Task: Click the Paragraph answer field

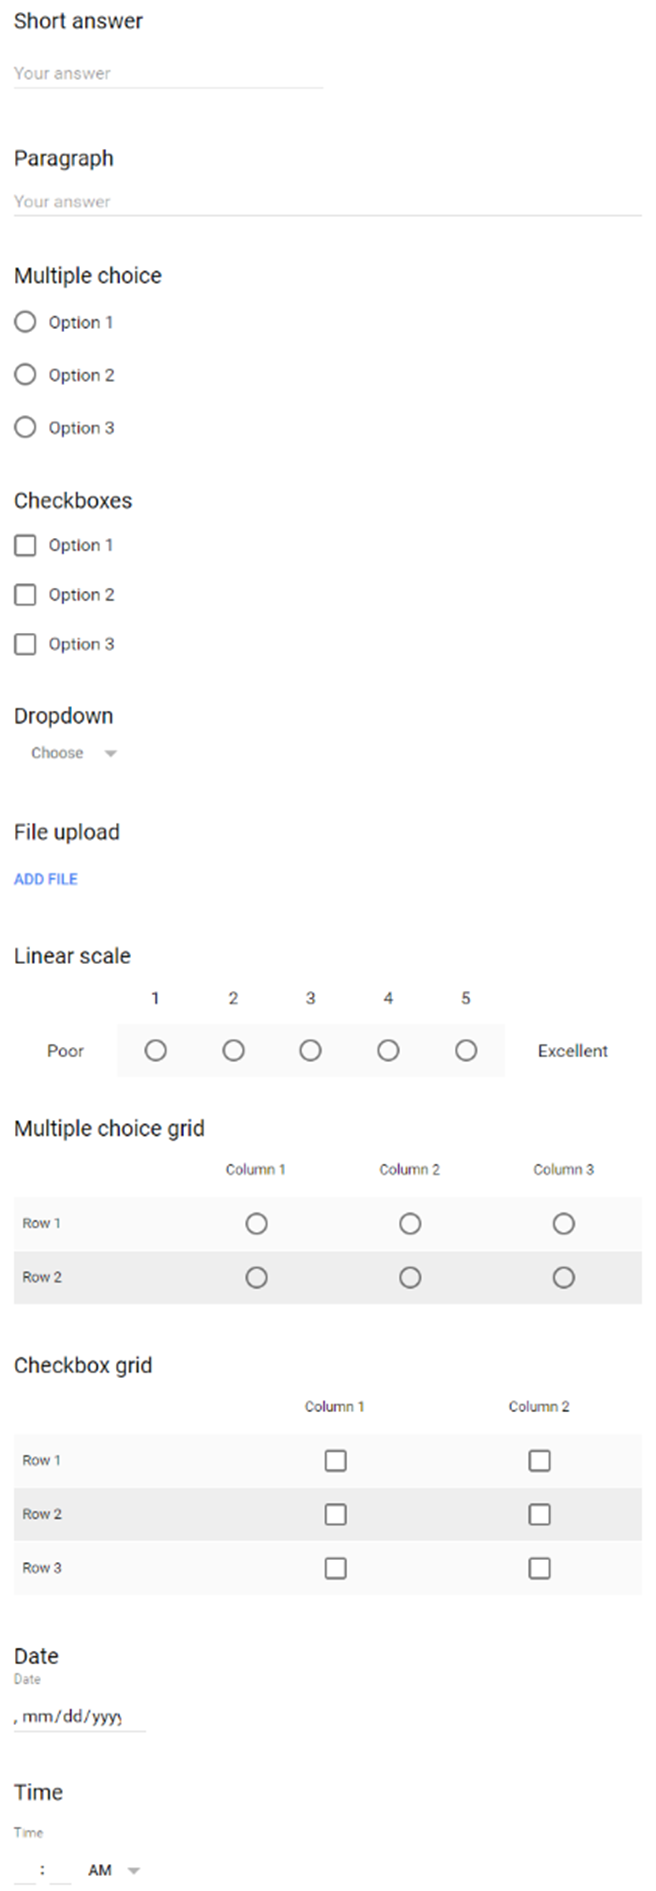Action: point(327,202)
